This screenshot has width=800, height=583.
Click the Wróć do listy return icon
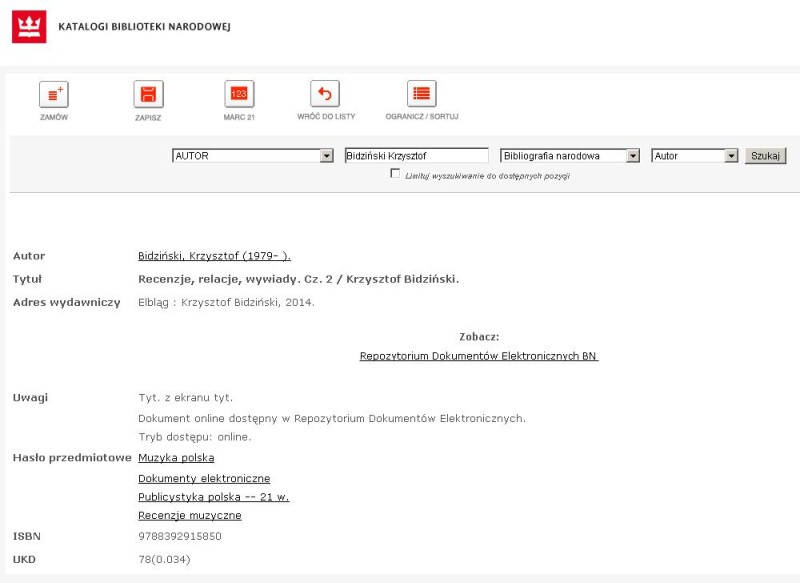tap(325, 94)
